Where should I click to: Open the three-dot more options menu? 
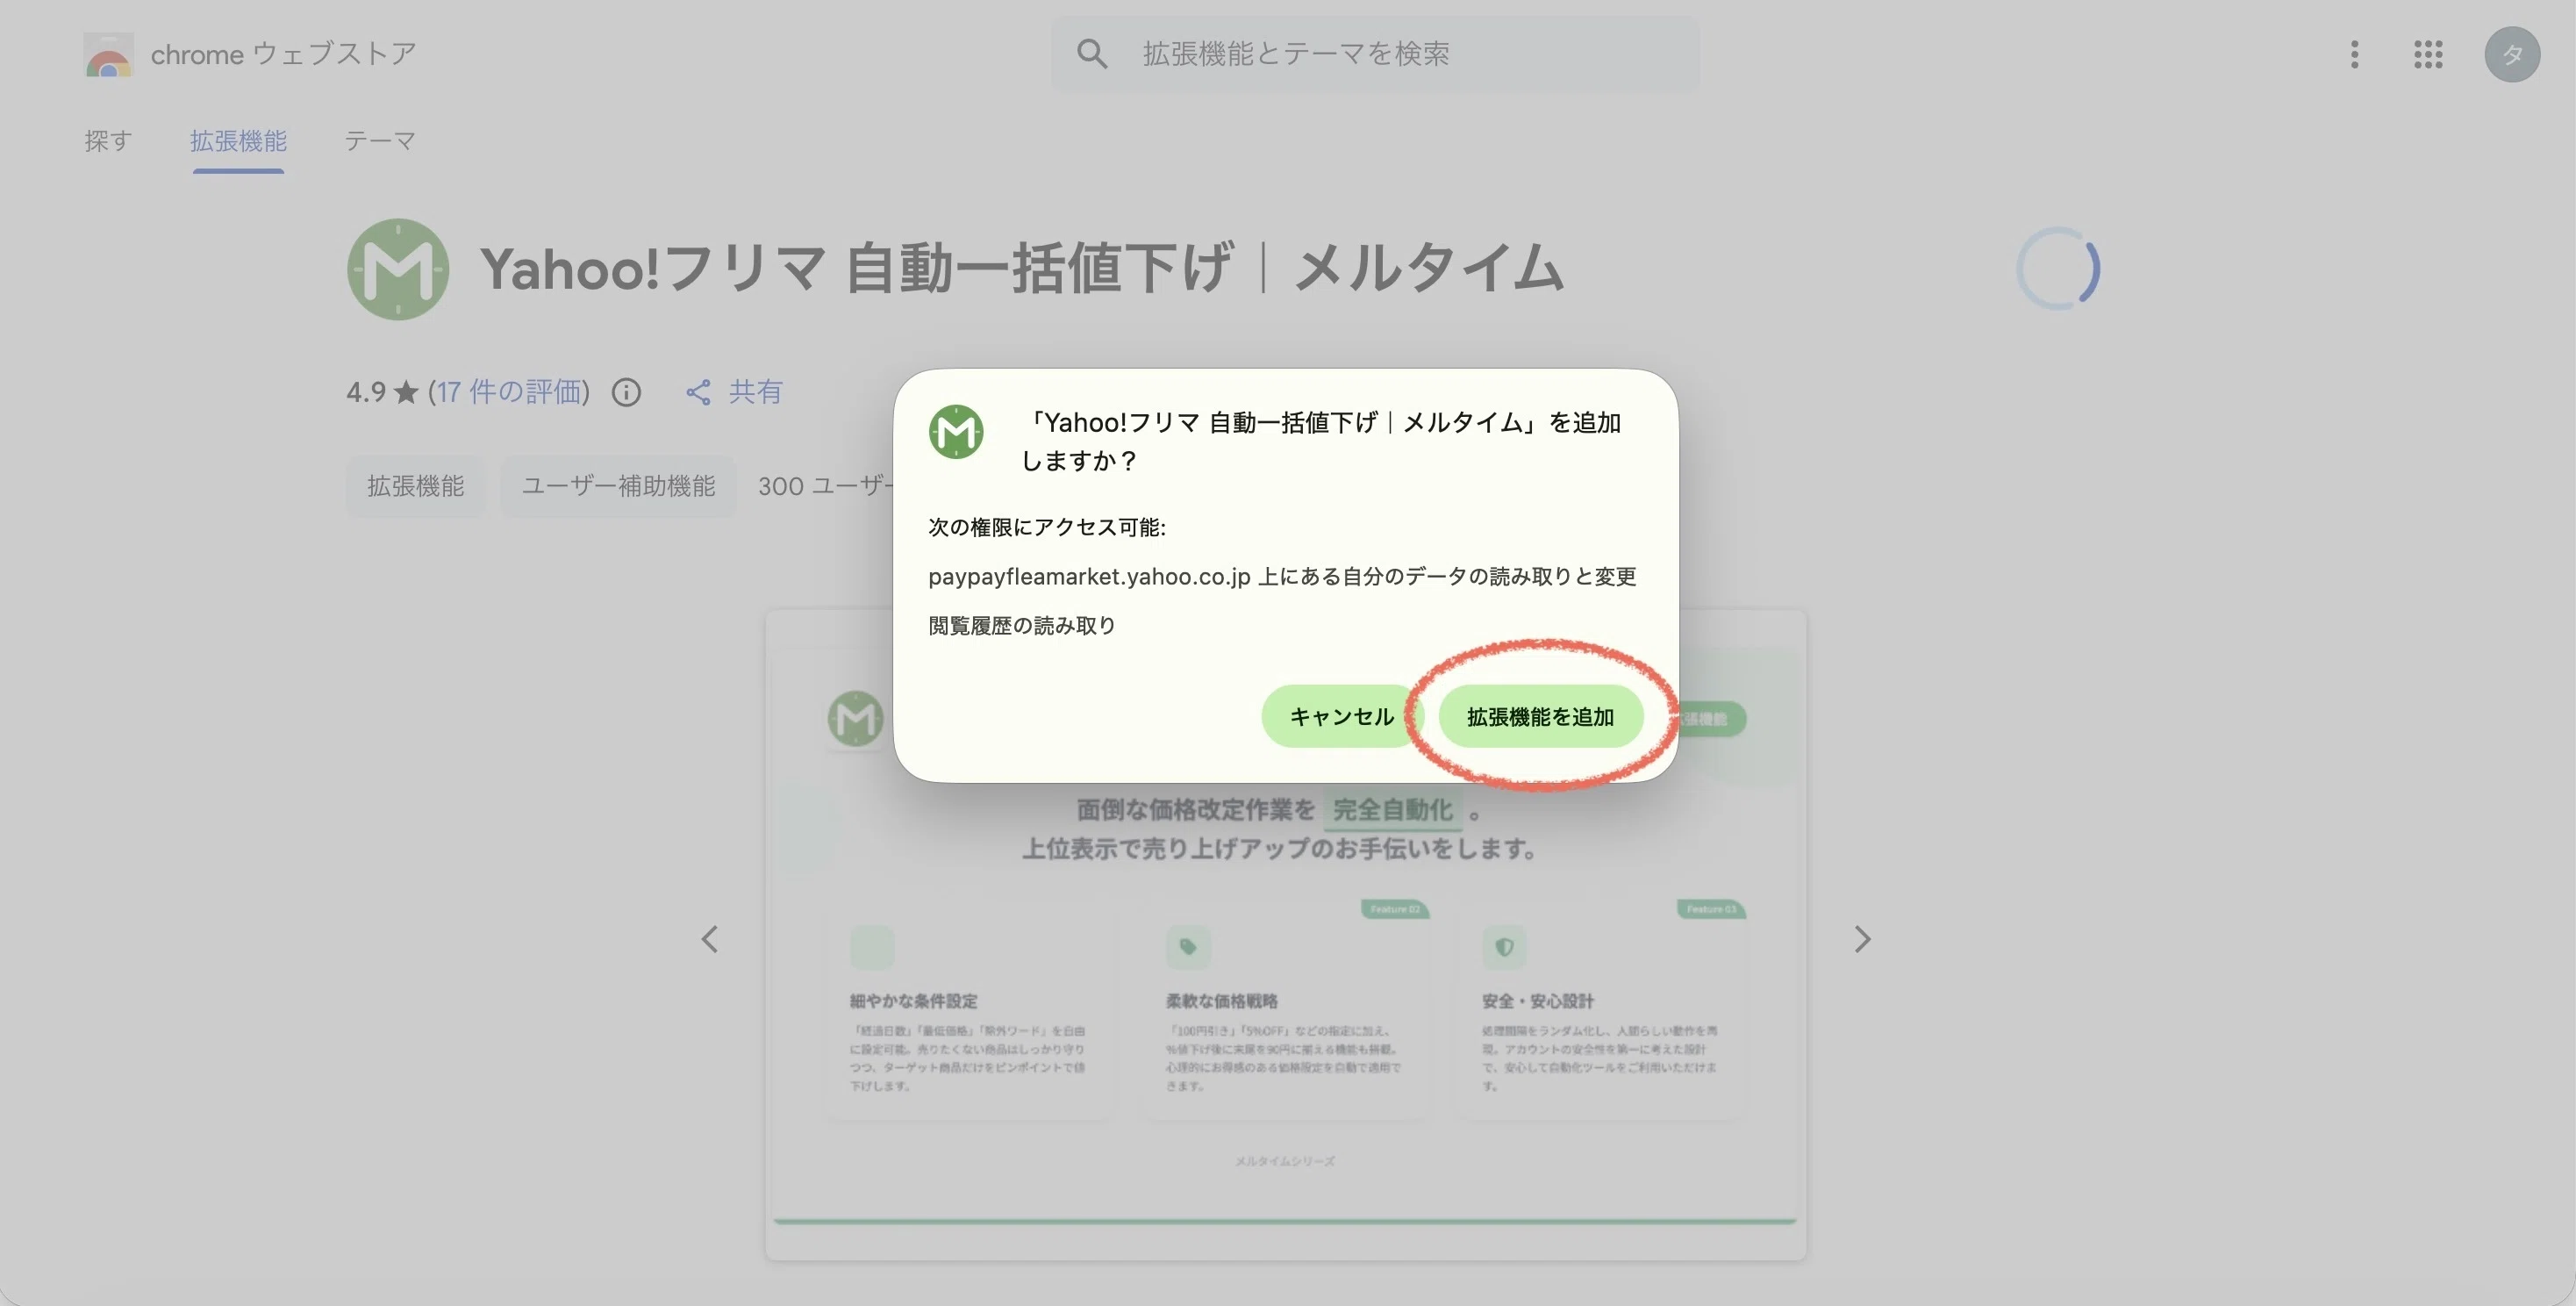[2355, 54]
